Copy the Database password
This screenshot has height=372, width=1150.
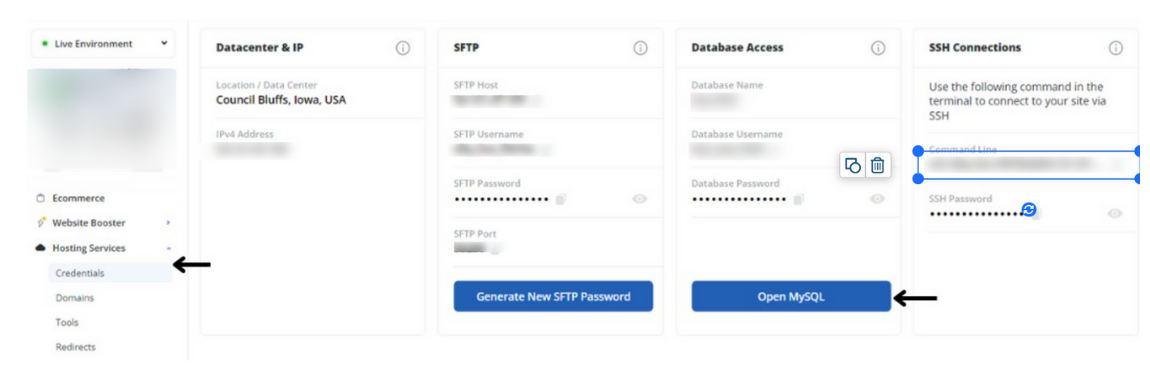pos(799,199)
